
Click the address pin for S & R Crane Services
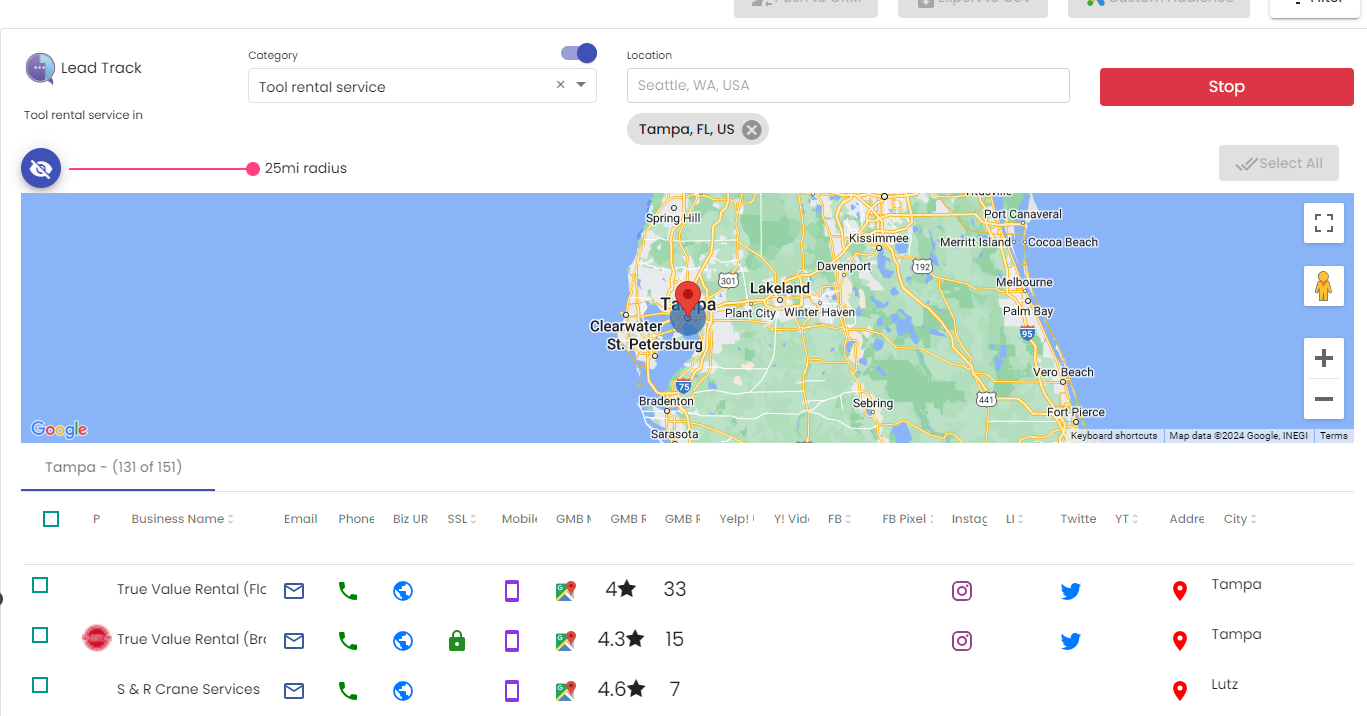point(1180,691)
